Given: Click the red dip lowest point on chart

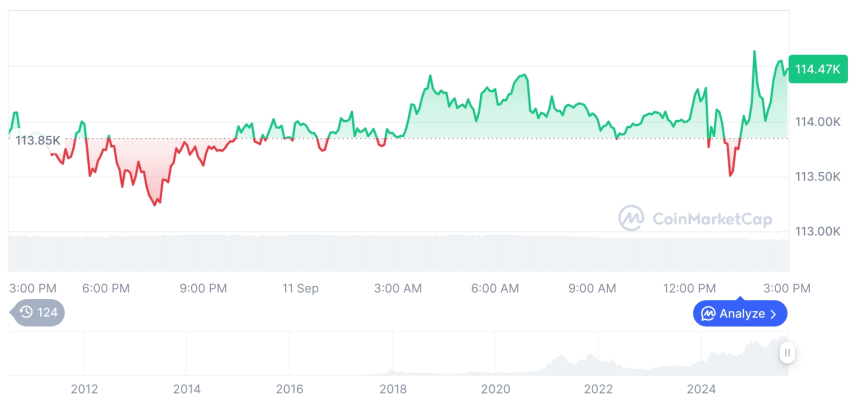Looking at the screenshot, I should click(x=155, y=204).
